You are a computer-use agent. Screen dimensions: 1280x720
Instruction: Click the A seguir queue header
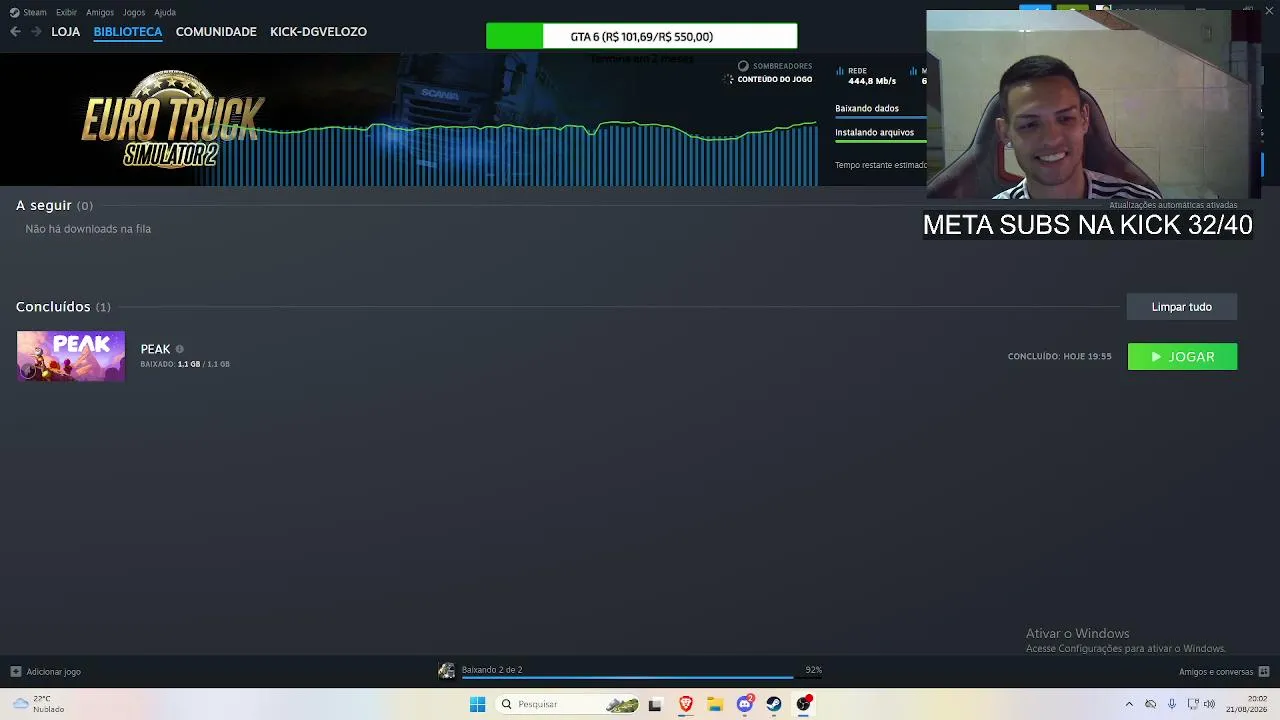54,205
